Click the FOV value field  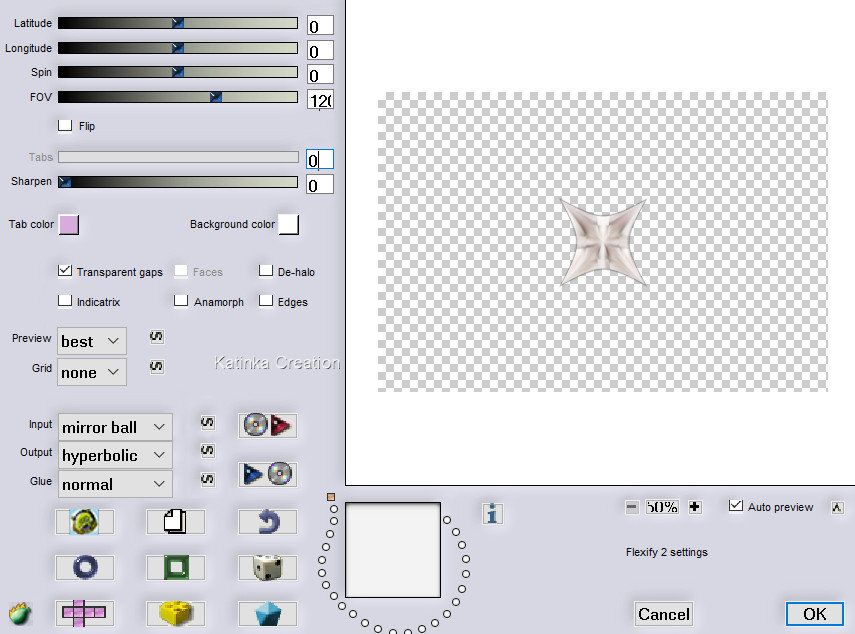320,100
